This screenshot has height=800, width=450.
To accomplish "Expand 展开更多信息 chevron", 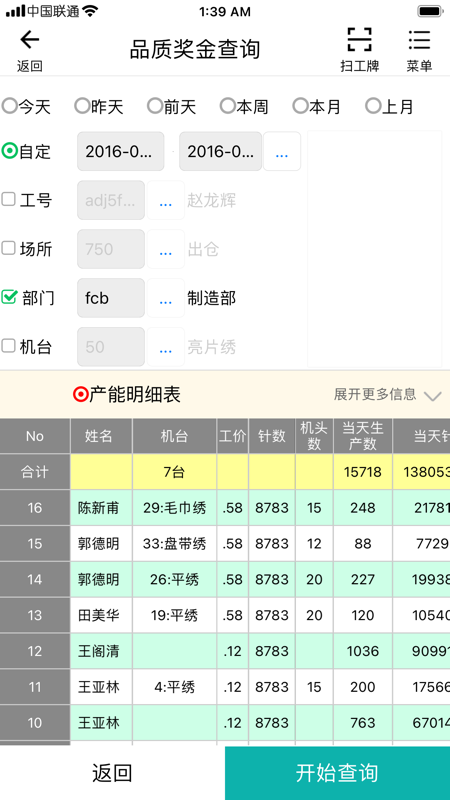I will tap(433, 396).
